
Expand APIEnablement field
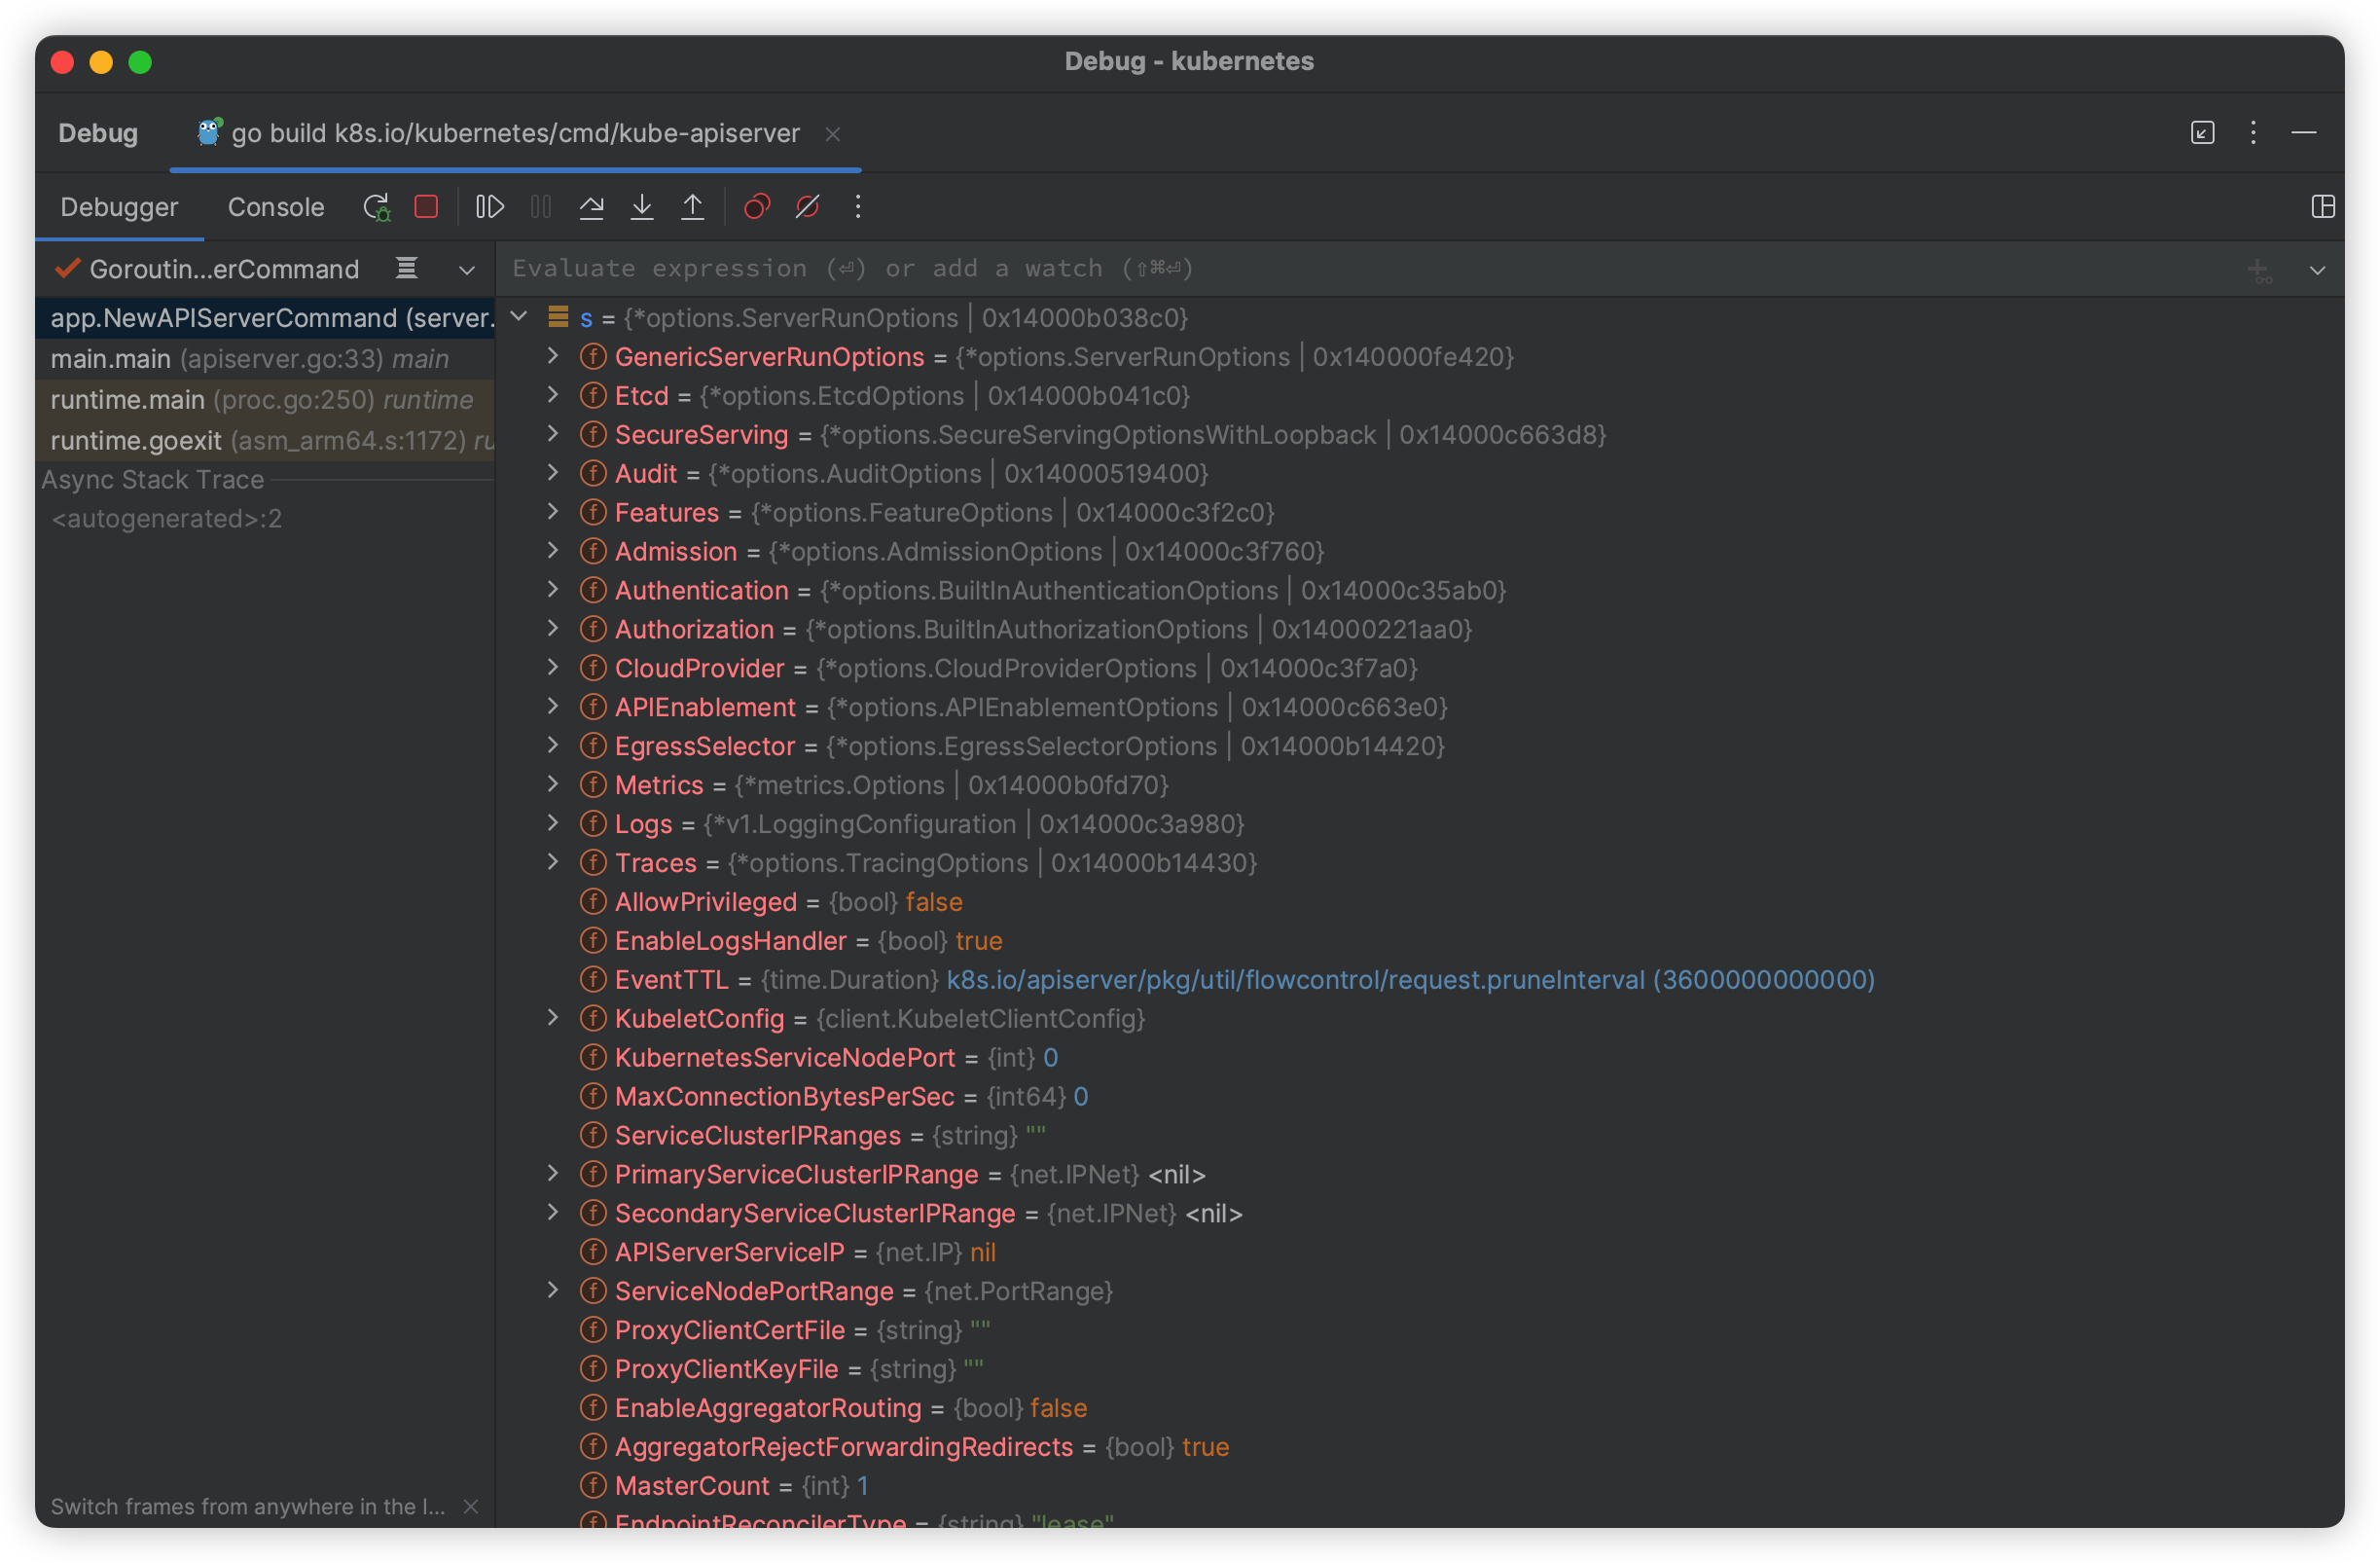(x=552, y=707)
